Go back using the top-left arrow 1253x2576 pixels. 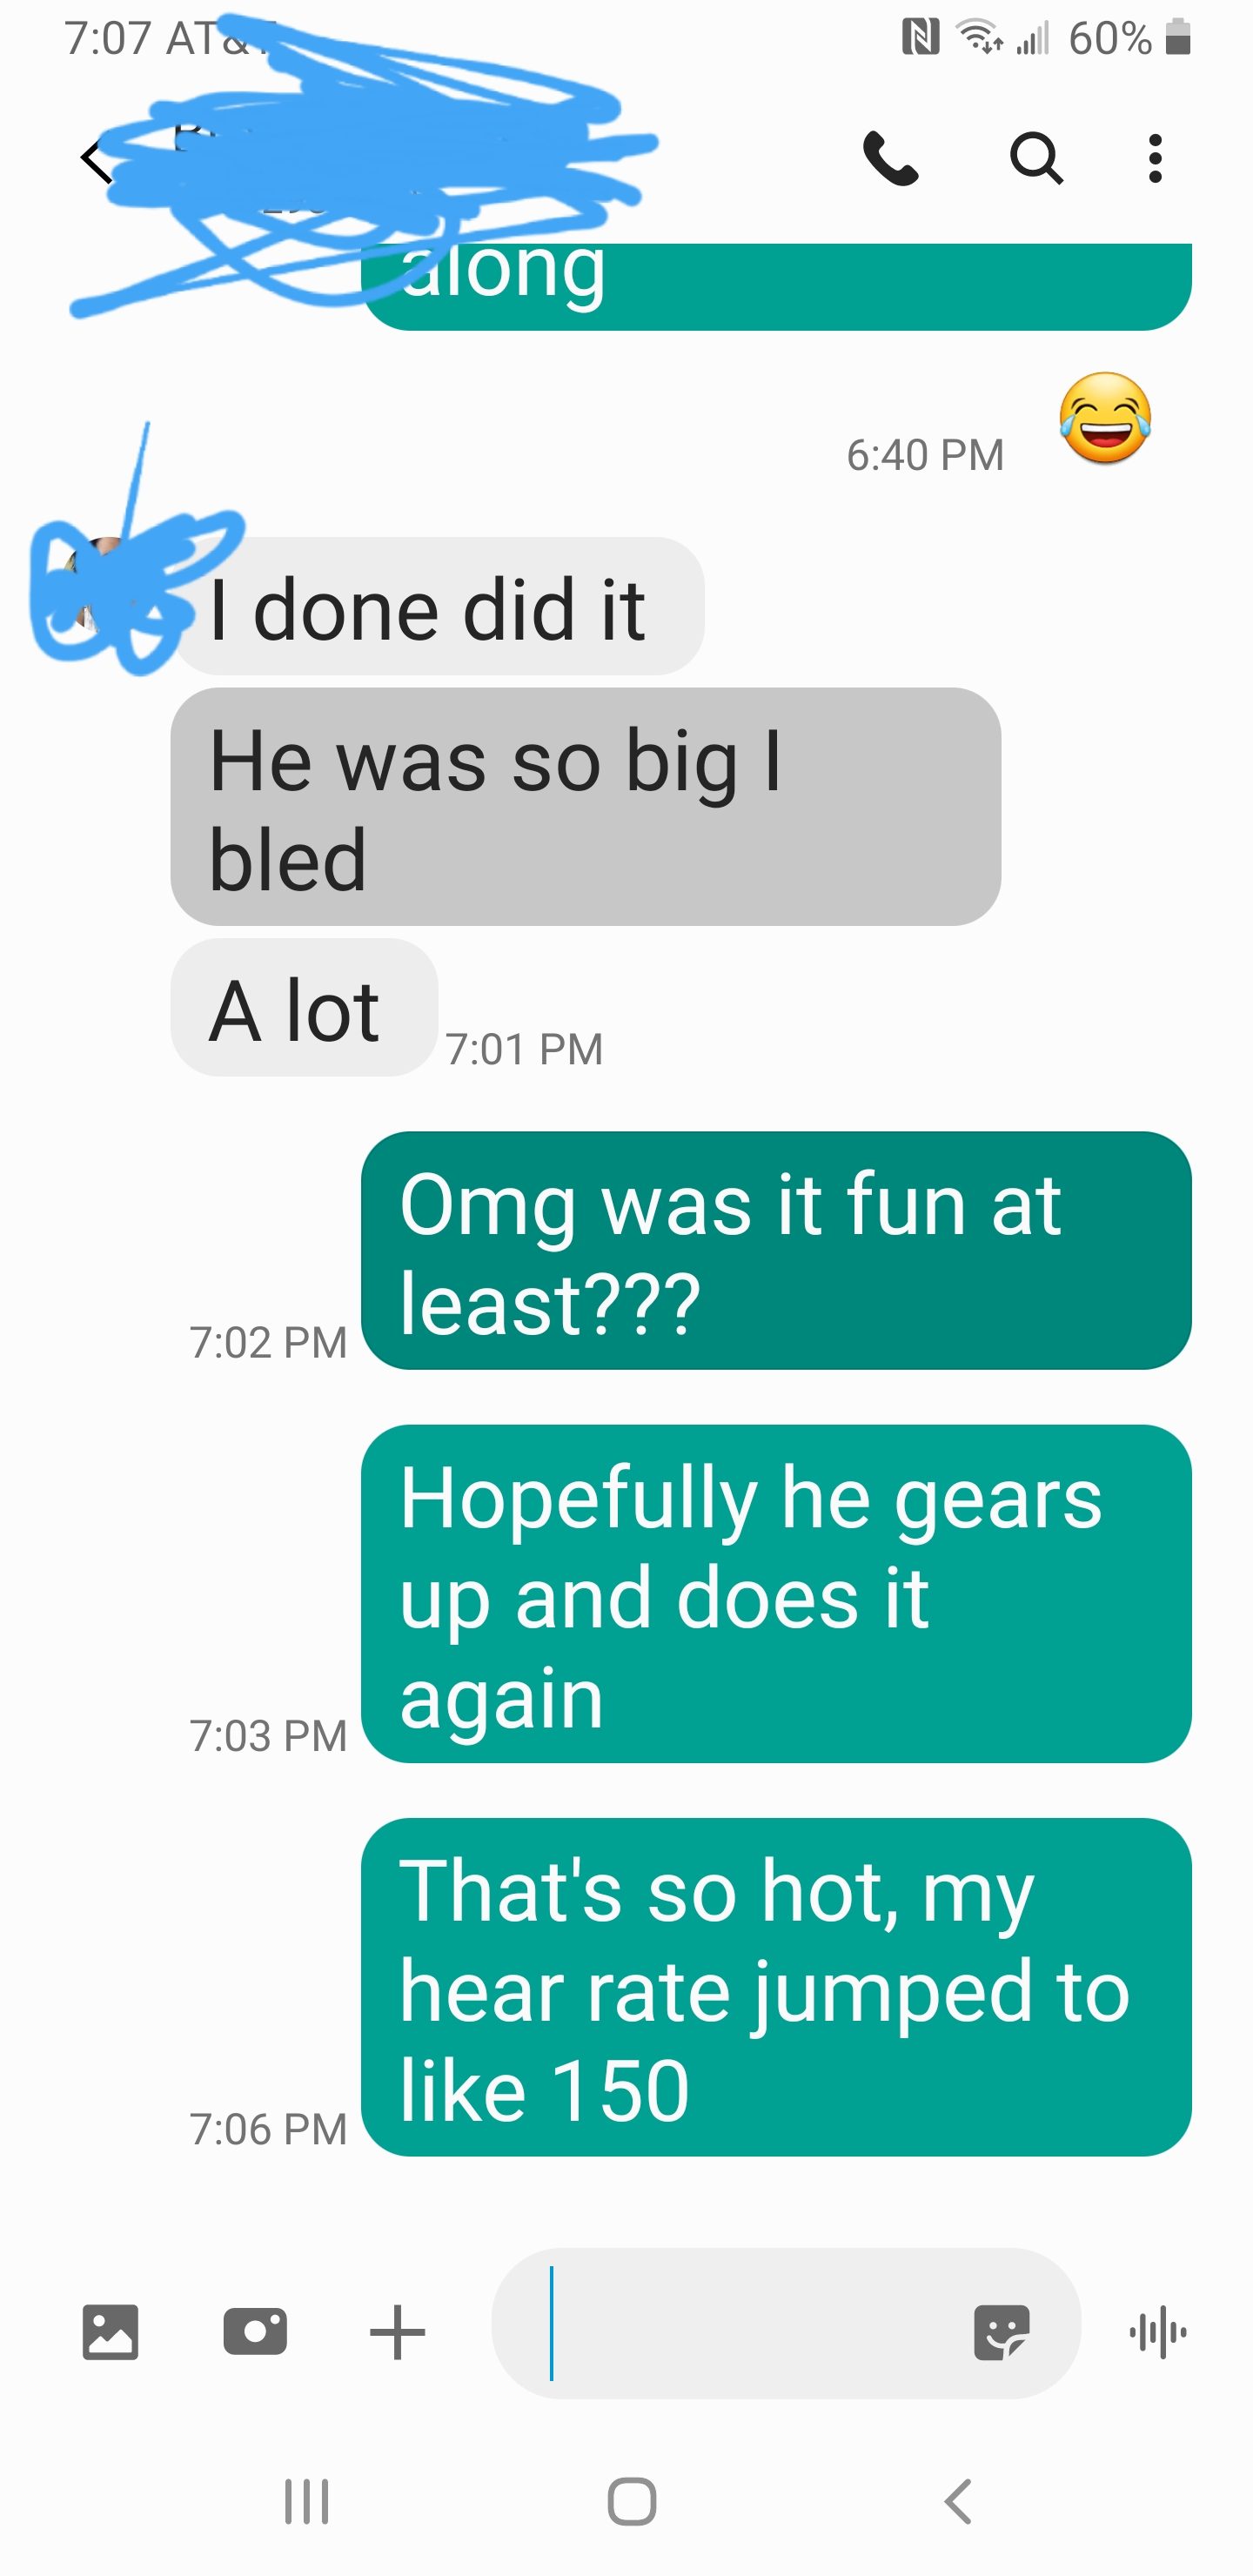(x=96, y=160)
